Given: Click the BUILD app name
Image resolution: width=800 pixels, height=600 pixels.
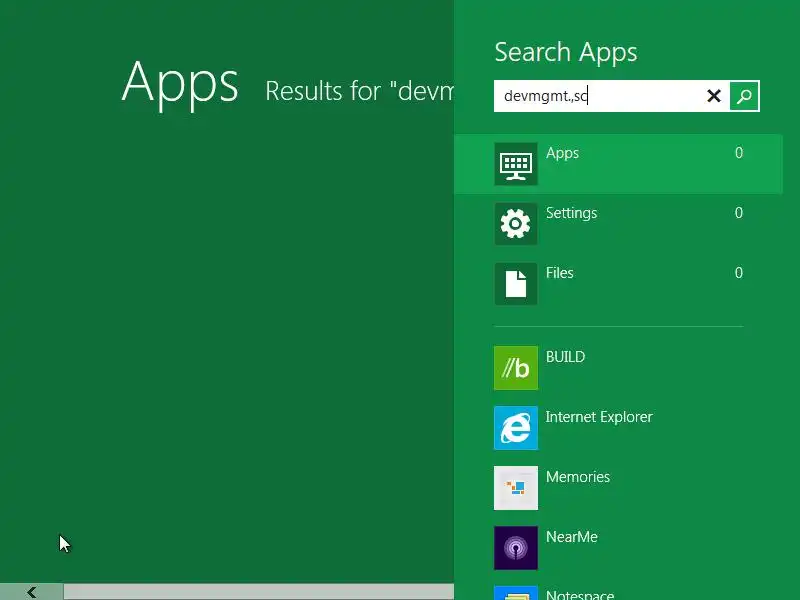Looking at the screenshot, I should point(565,357).
